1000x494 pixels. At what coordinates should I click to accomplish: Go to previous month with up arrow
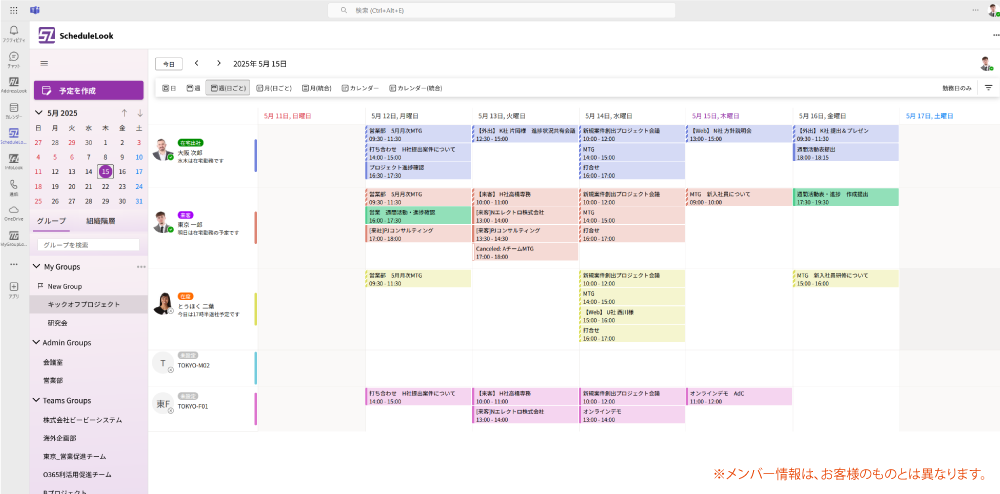(x=124, y=113)
